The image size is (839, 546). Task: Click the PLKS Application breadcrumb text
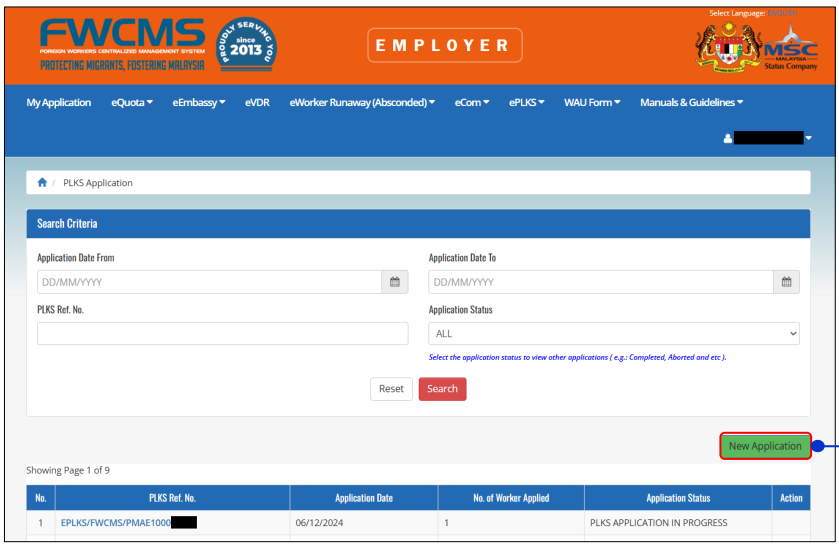pos(98,183)
